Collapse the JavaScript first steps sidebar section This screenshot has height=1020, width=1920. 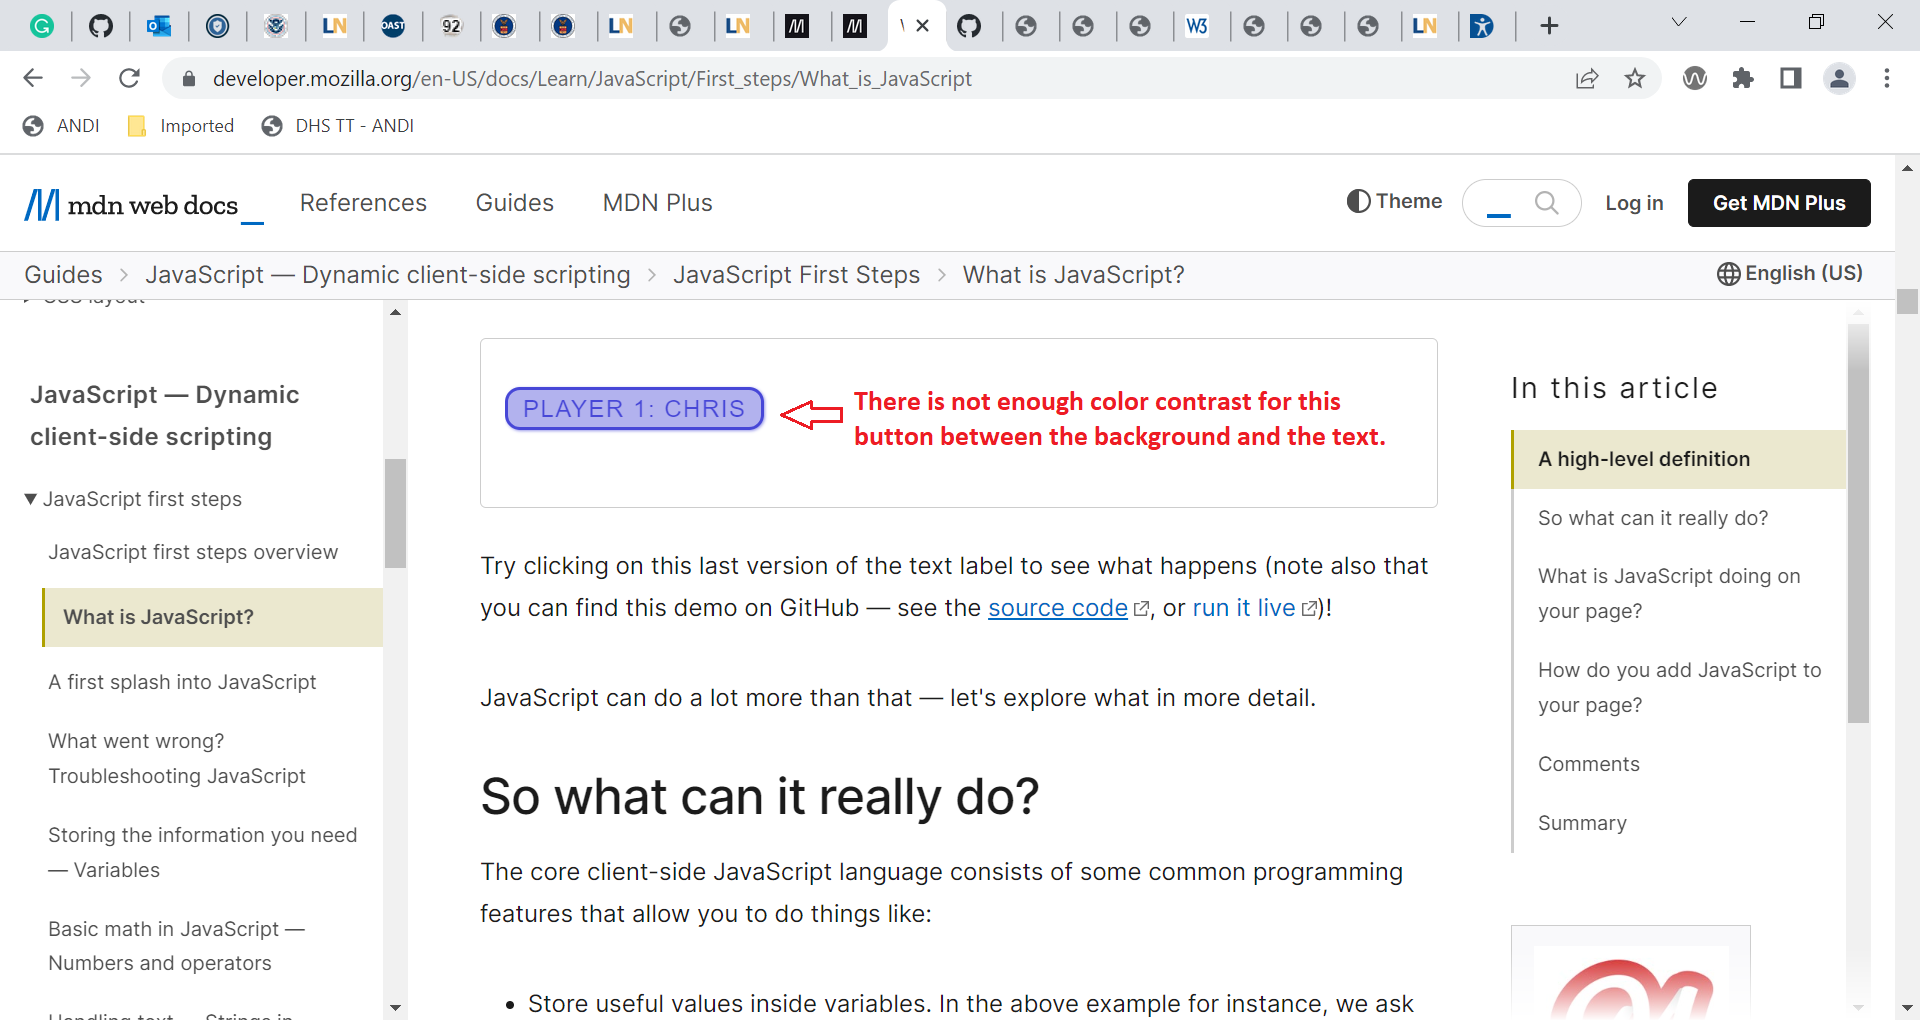(30, 499)
